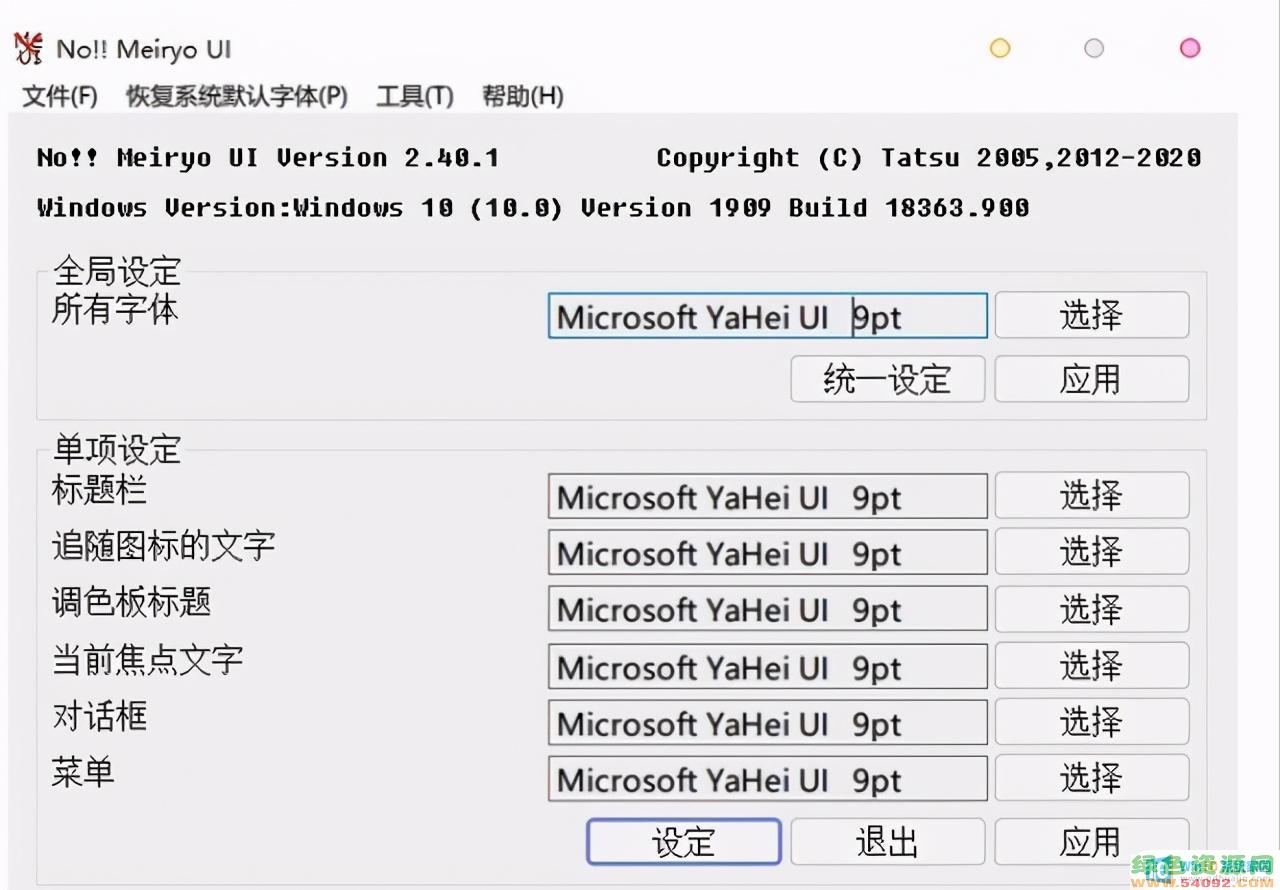Click 选择 beside 菜单
The image size is (1280, 890).
(1091, 778)
